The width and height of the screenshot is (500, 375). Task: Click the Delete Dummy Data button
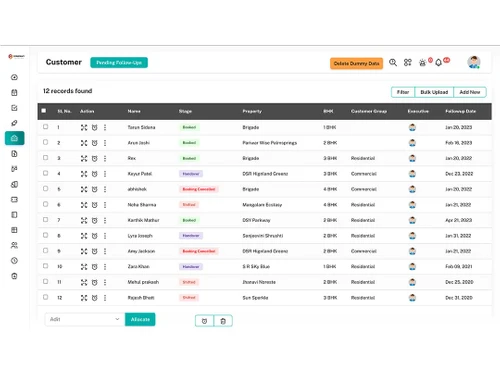pos(356,63)
